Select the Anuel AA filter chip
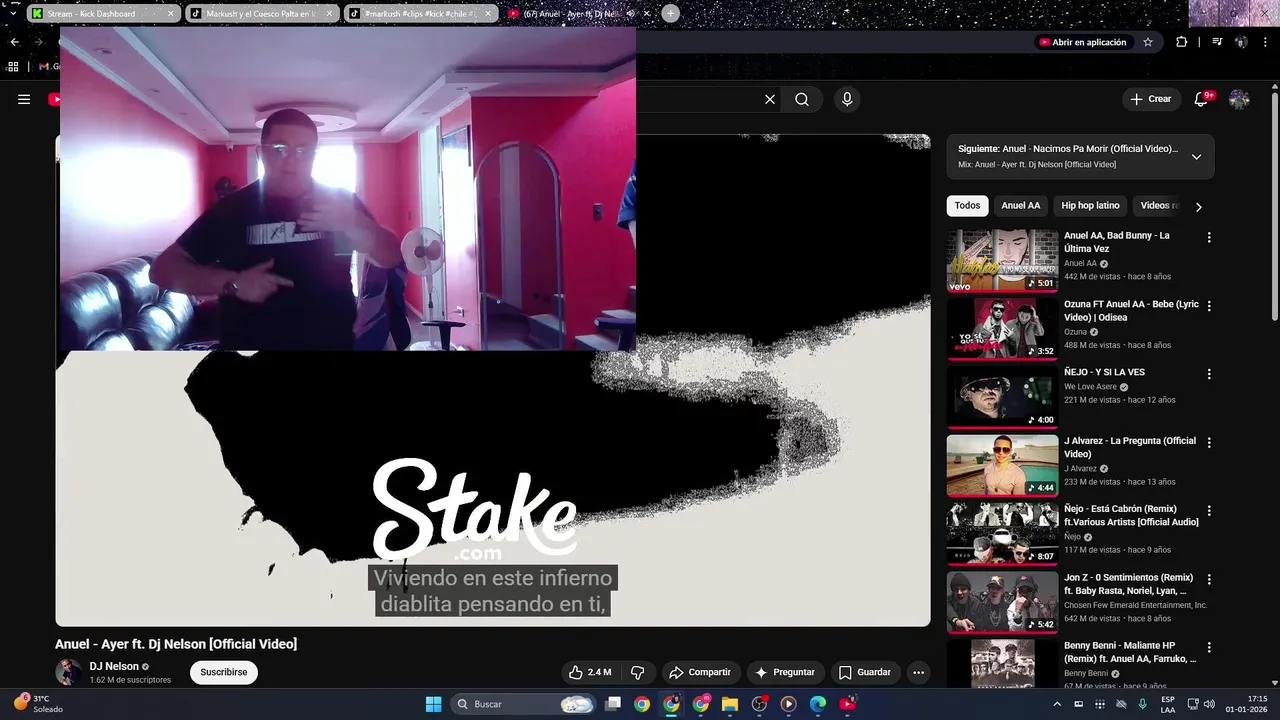The image size is (1280, 720). pos(1020,206)
